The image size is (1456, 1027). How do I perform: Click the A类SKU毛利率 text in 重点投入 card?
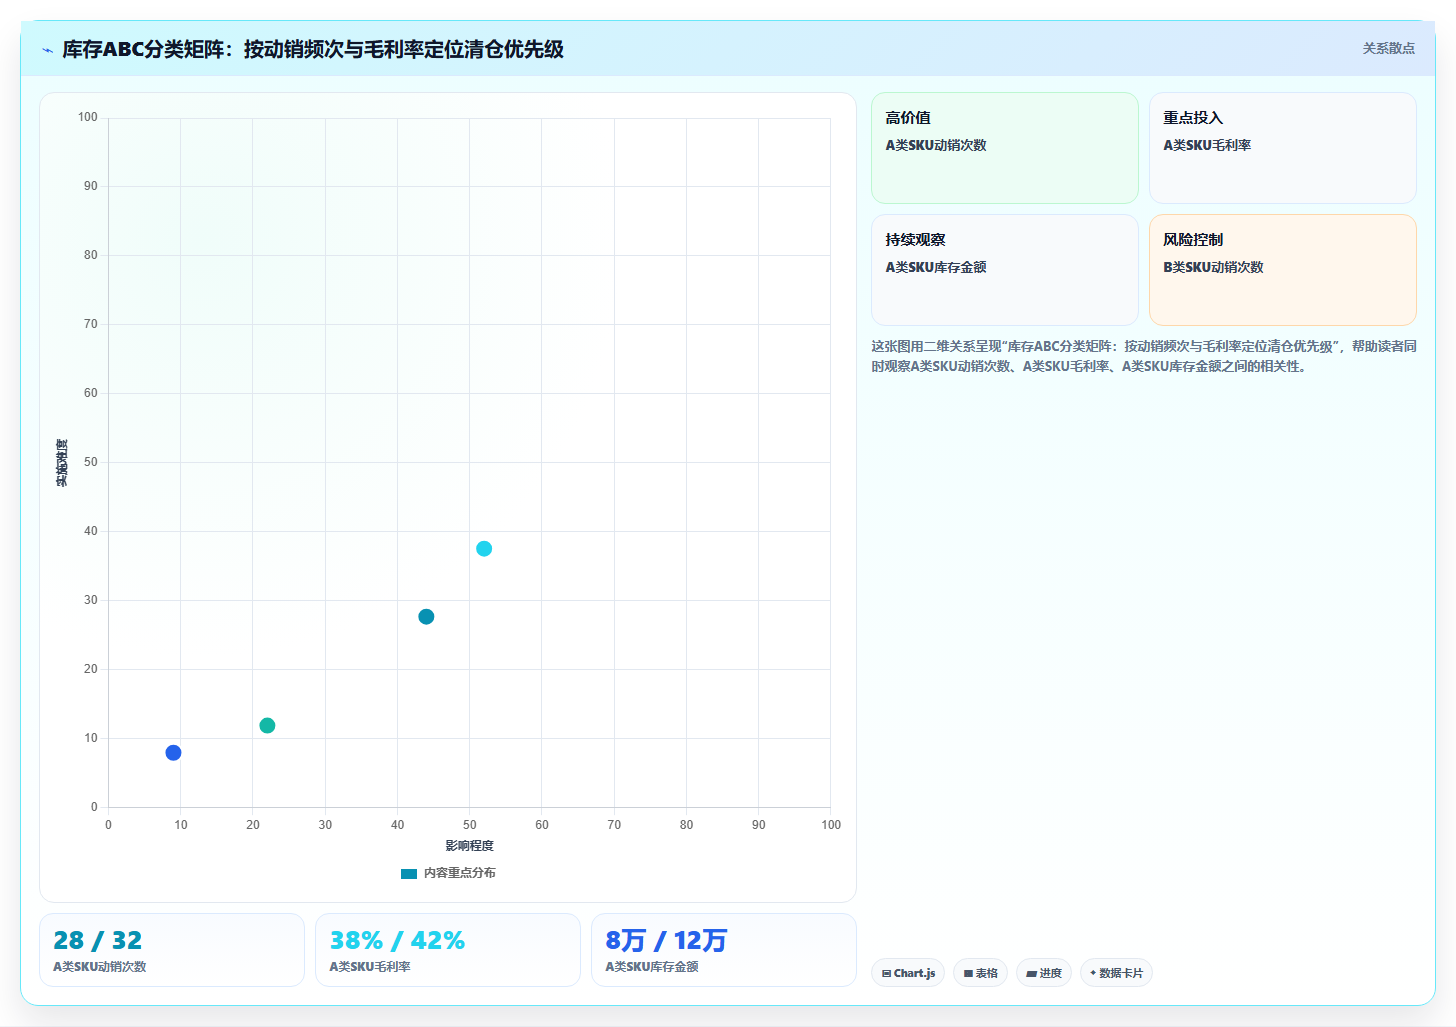(x=1207, y=145)
